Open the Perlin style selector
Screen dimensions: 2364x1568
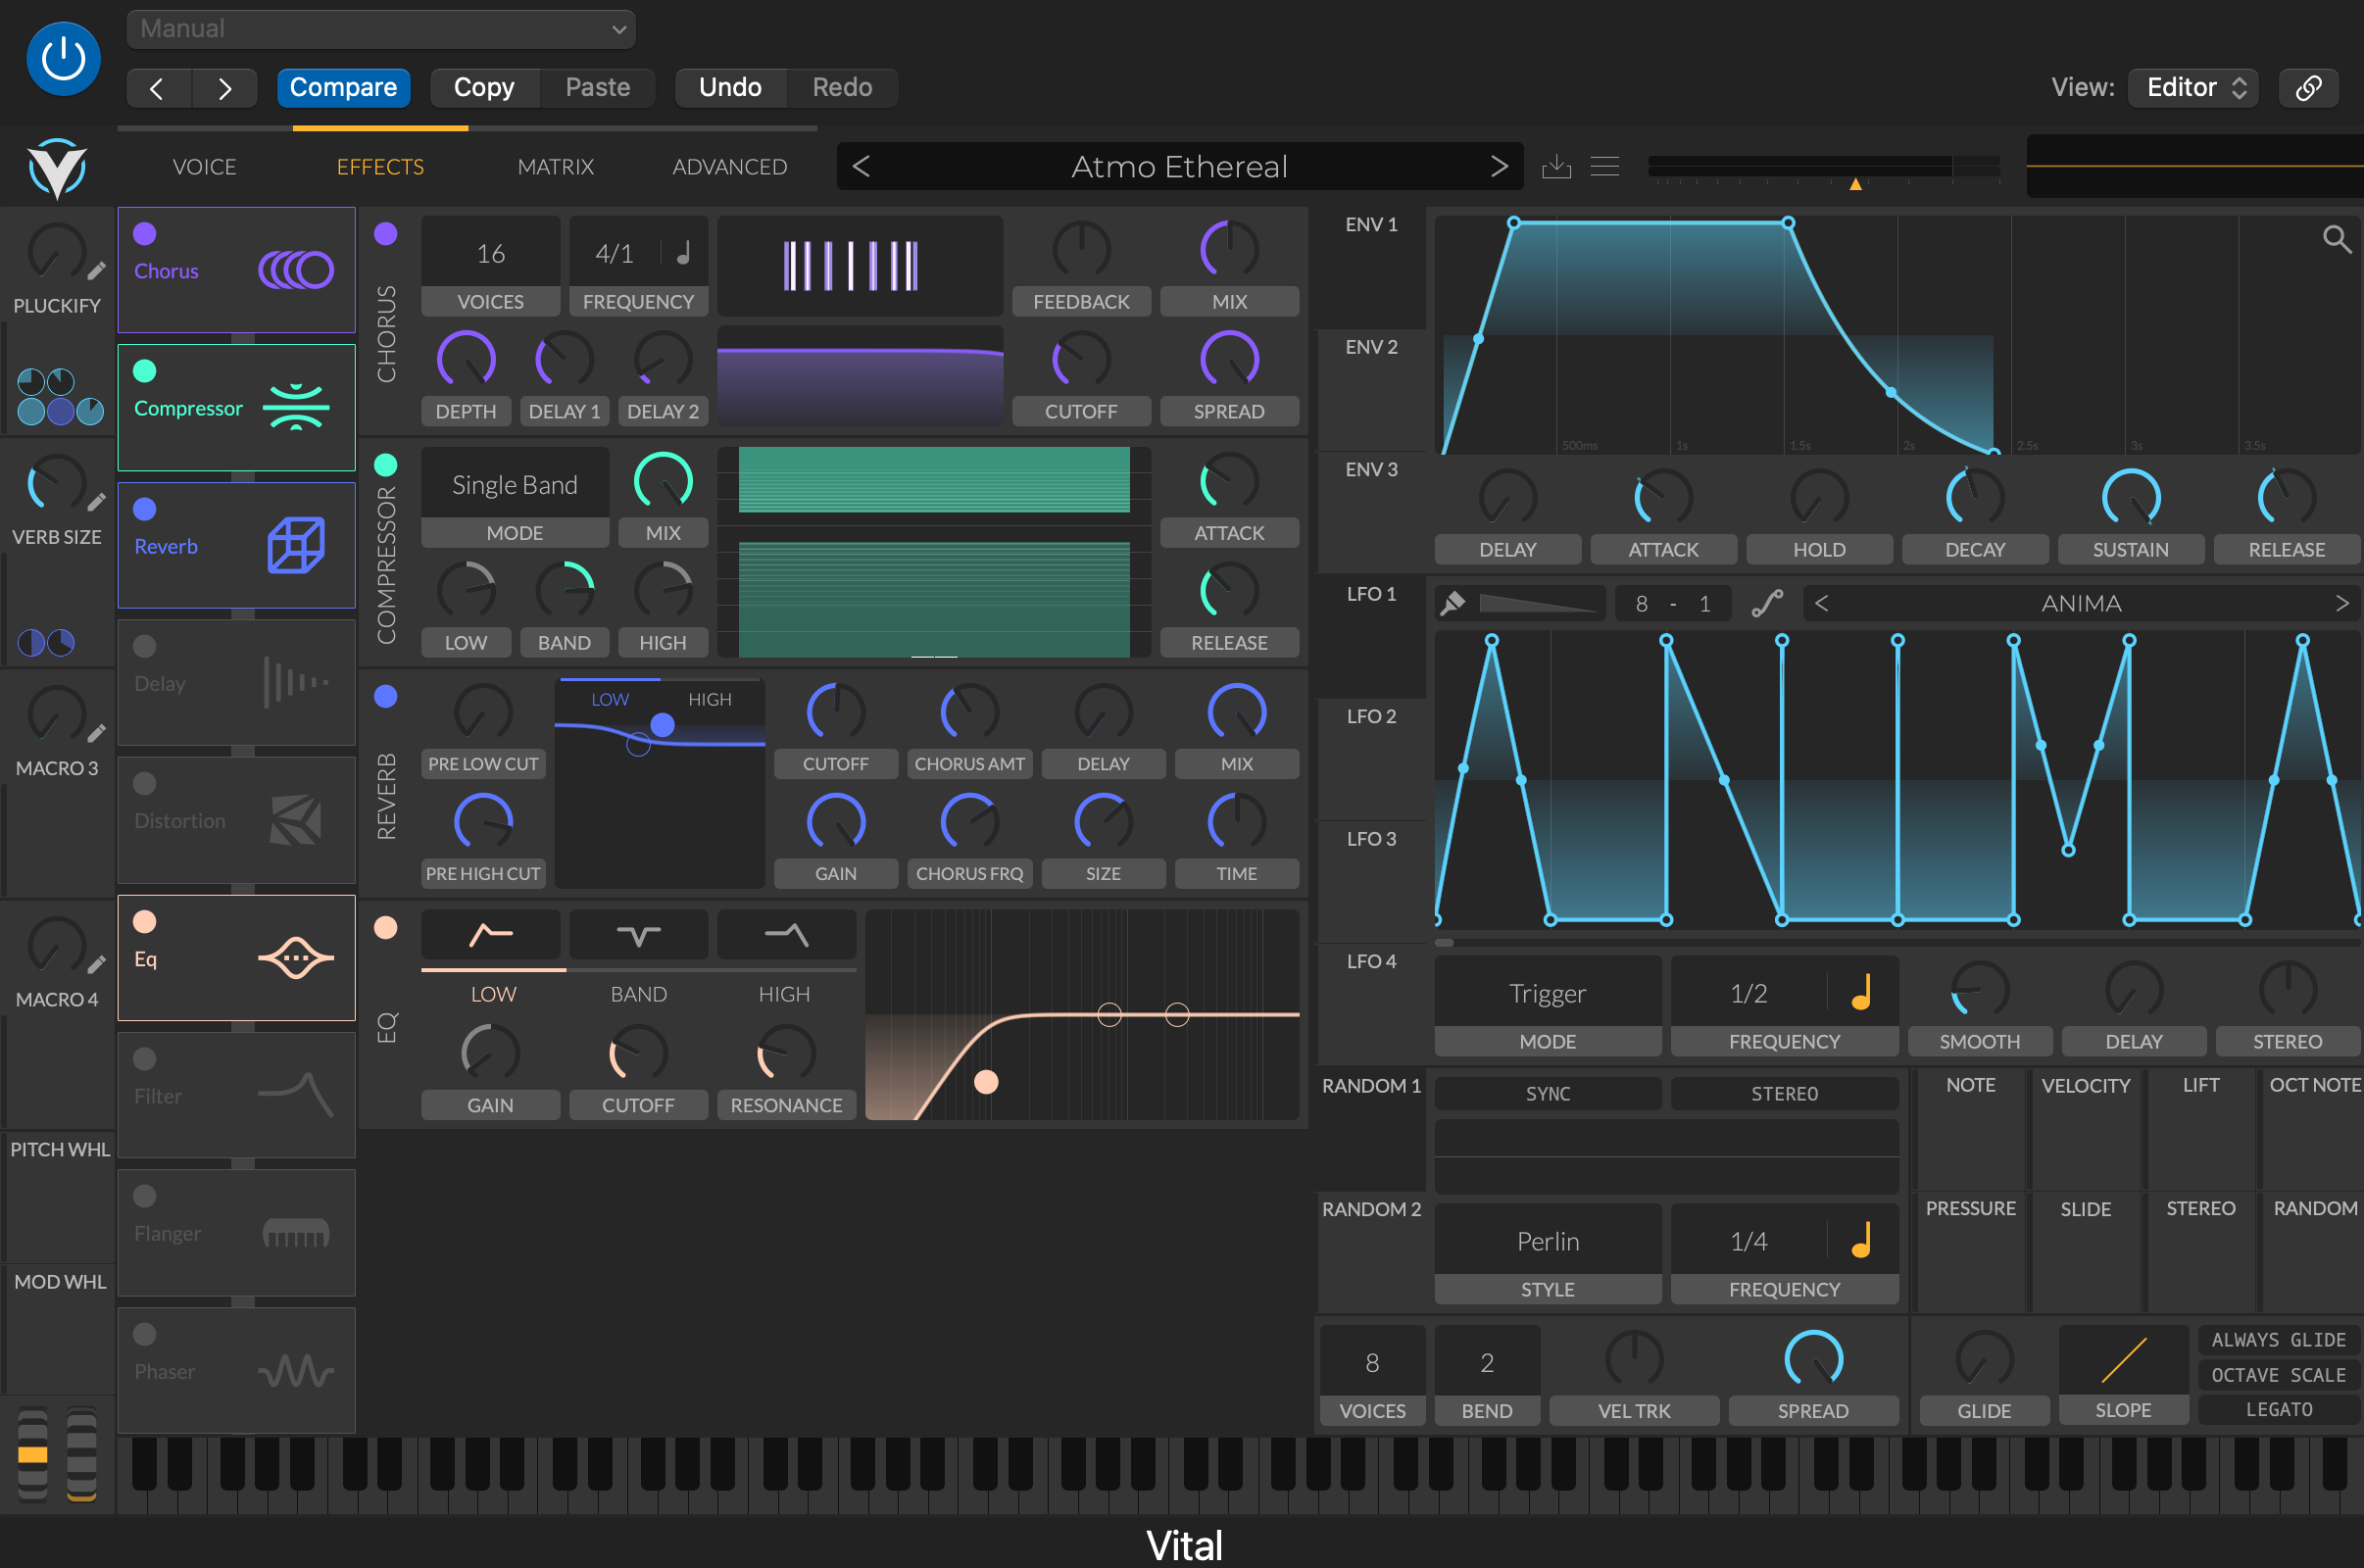1548,1241
